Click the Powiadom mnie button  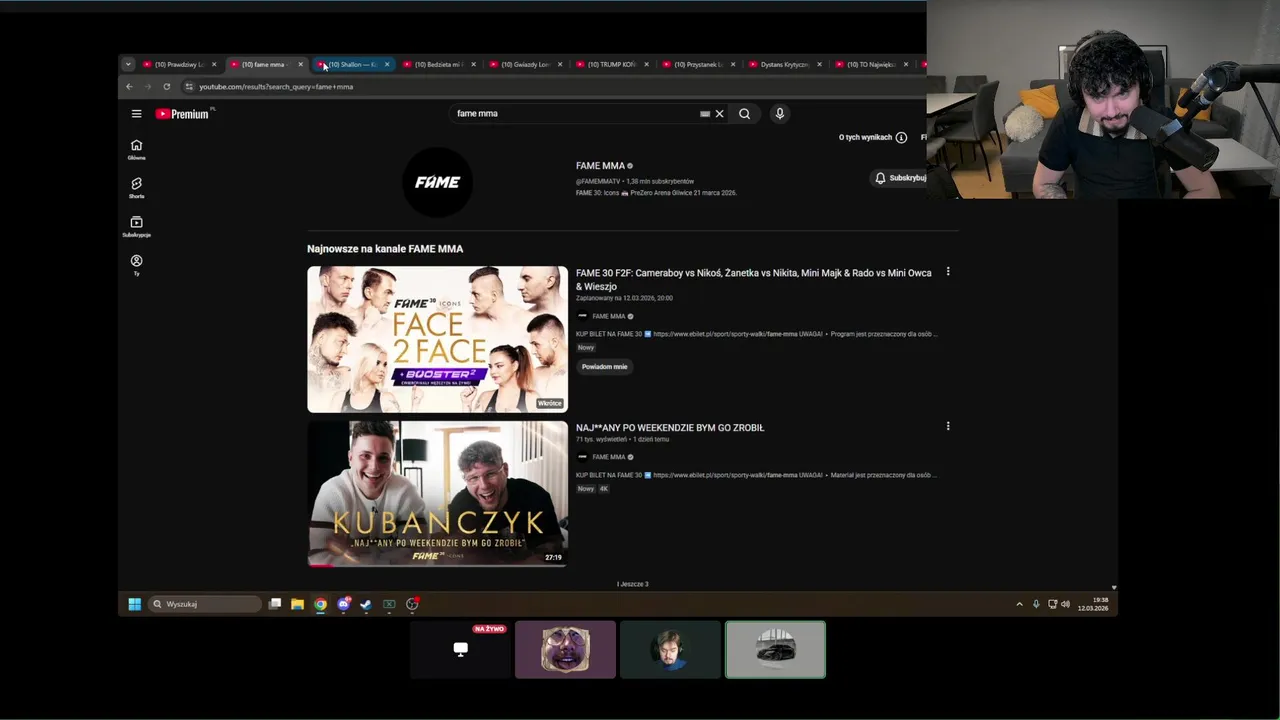coord(605,367)
